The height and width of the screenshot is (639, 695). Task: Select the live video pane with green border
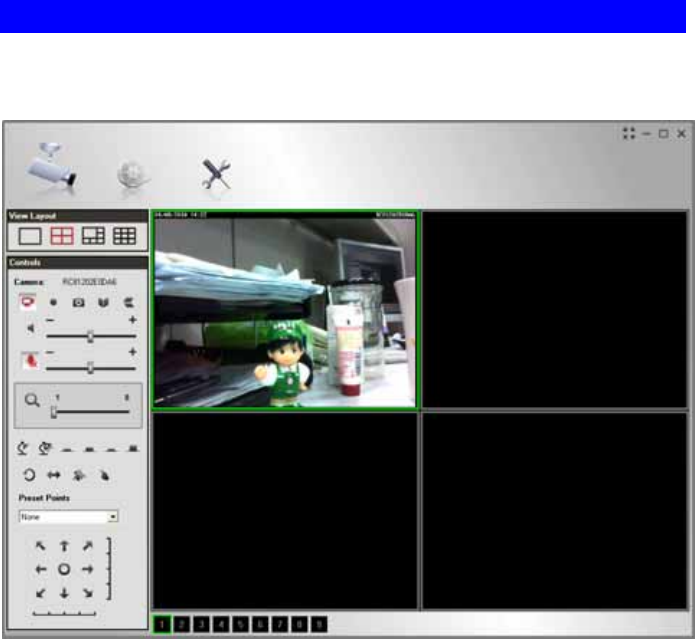pyautogui.click(x=285, y=310)
